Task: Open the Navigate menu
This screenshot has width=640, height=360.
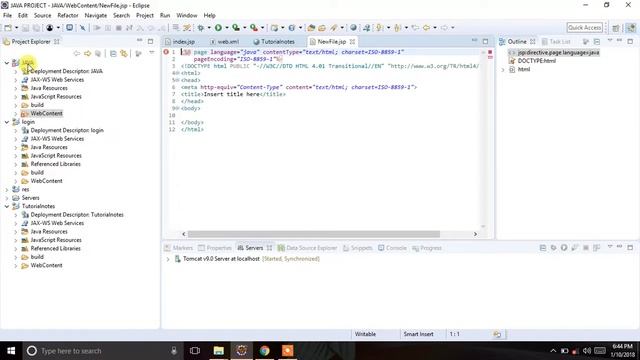Action: [96, 15]
